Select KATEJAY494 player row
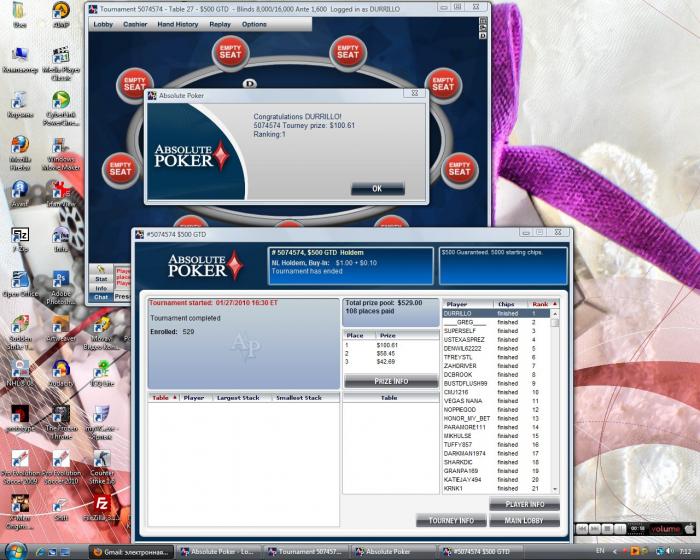This screenshot has width=700, height=560. click(x=496, y=480)
